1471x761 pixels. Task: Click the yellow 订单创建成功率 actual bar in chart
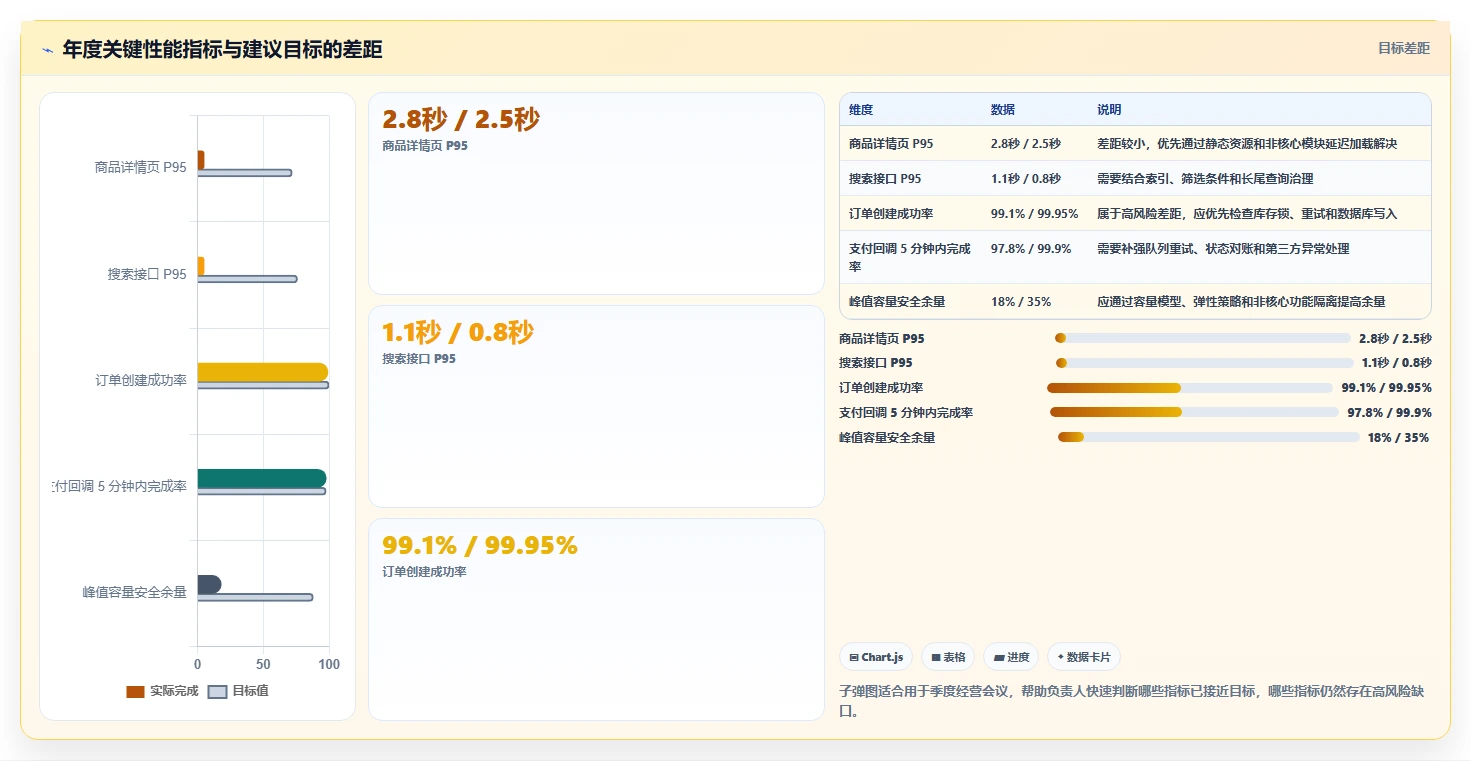(x=263, y=372)
